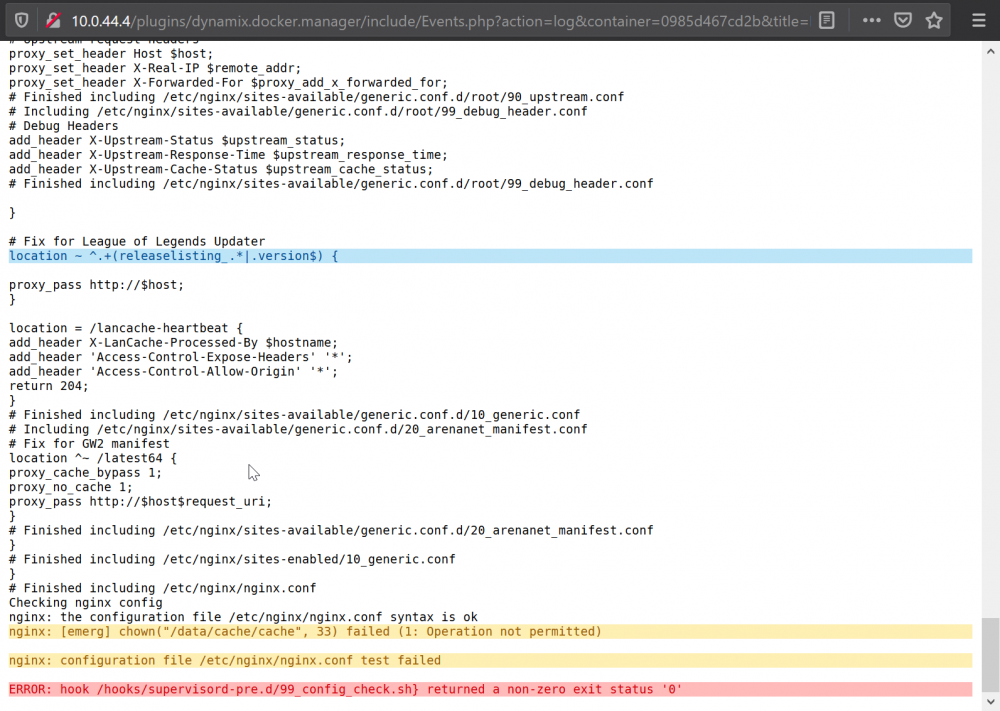Click 'Finished including /etc/nginx/sites-enabled/10_generic.conf' line
Screen dimensions: 1000x711
232,559
